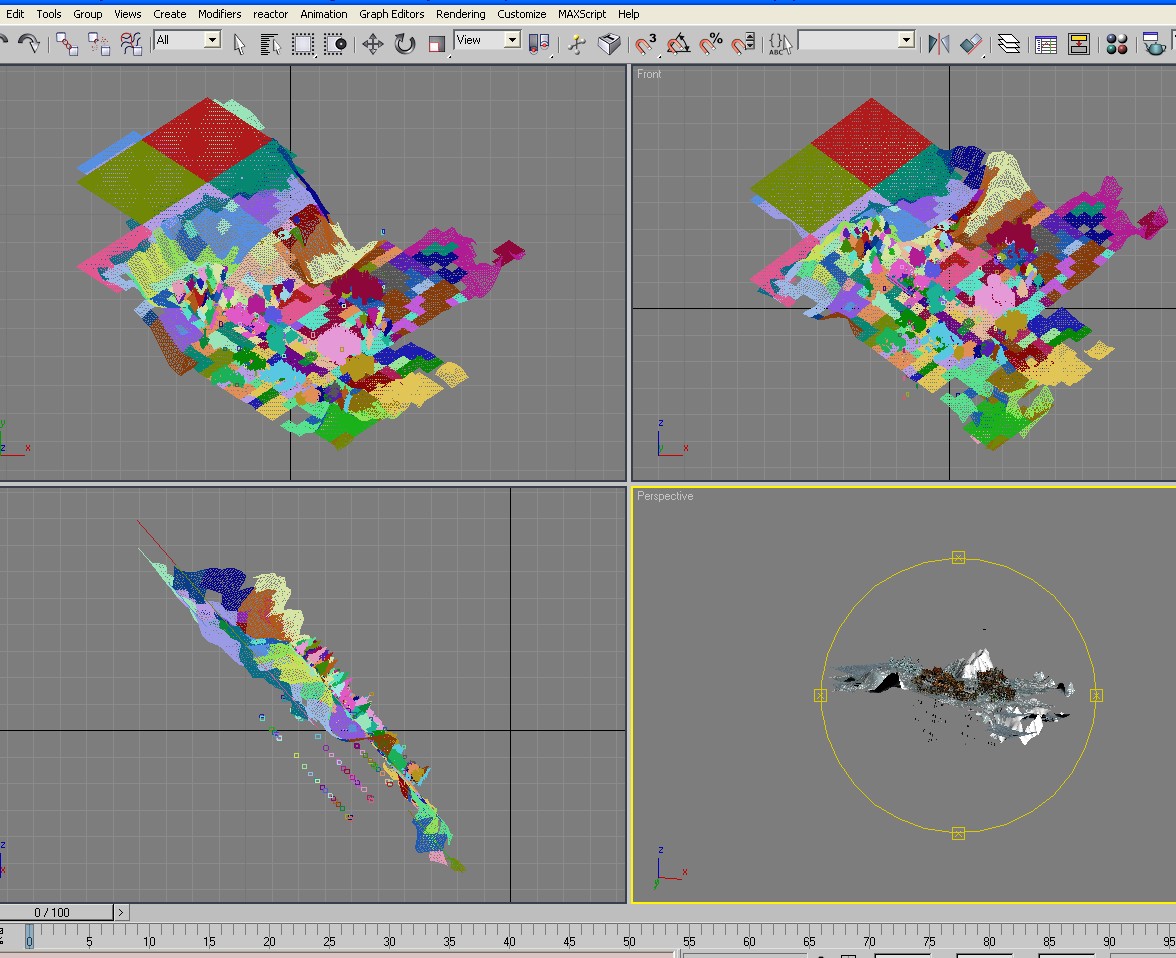Click the time slider next-frame arrow
Screen dimensions: 1176x958
tap(121, 912)
